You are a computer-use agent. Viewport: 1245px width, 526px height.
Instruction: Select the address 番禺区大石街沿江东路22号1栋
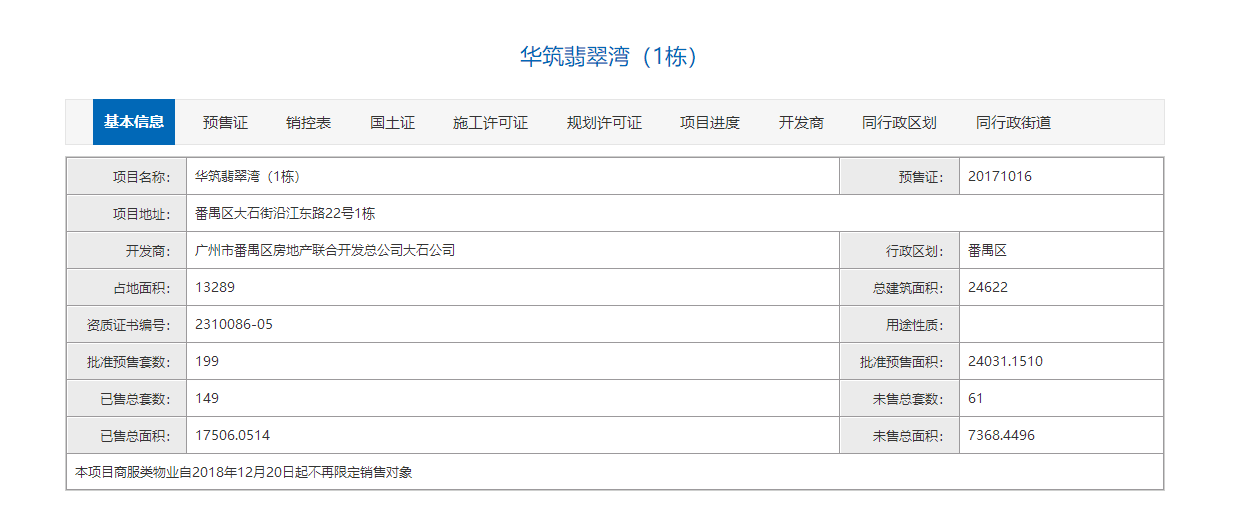[x=285, y=214]
